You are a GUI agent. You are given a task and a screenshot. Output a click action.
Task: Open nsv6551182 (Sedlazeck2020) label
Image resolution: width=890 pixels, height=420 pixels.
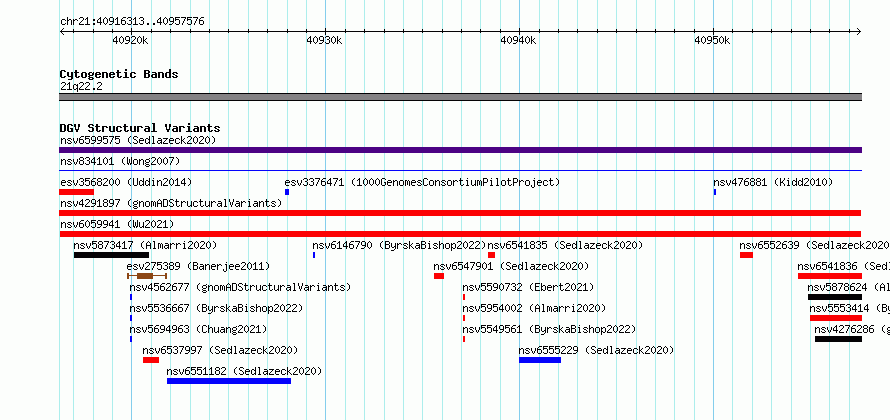tap(244, 371)
